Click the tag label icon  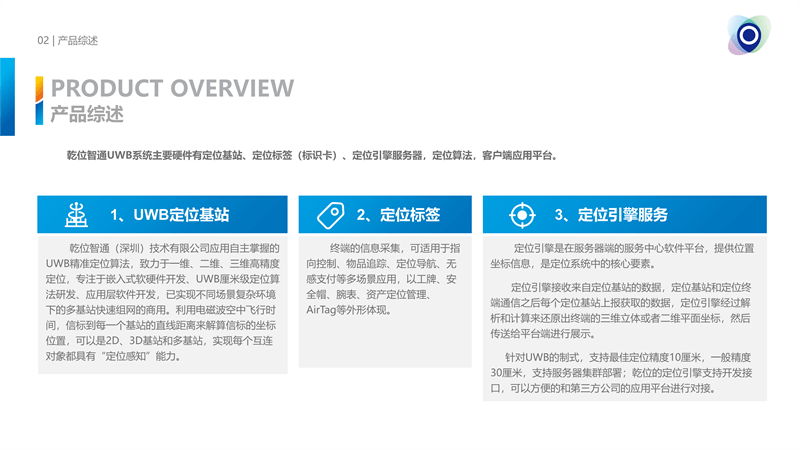(x=331, y=215)
